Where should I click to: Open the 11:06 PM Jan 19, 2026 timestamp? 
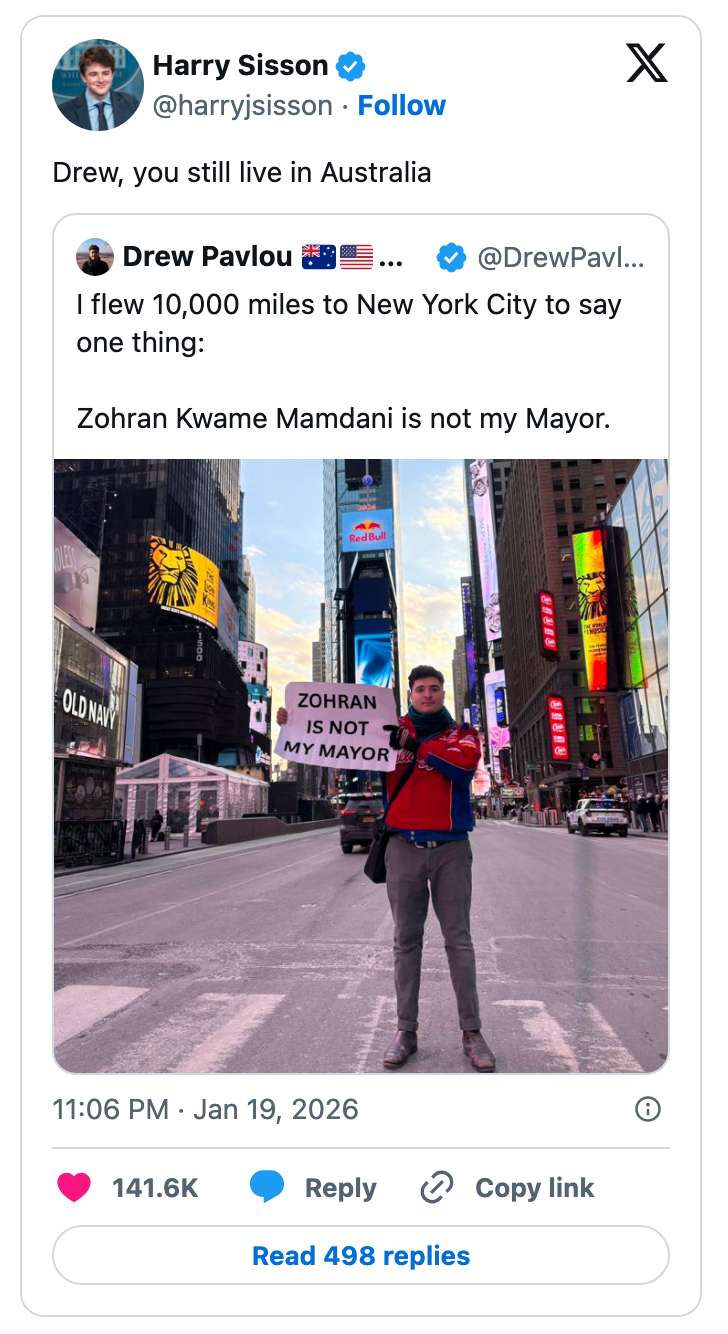click(205, 1109)
